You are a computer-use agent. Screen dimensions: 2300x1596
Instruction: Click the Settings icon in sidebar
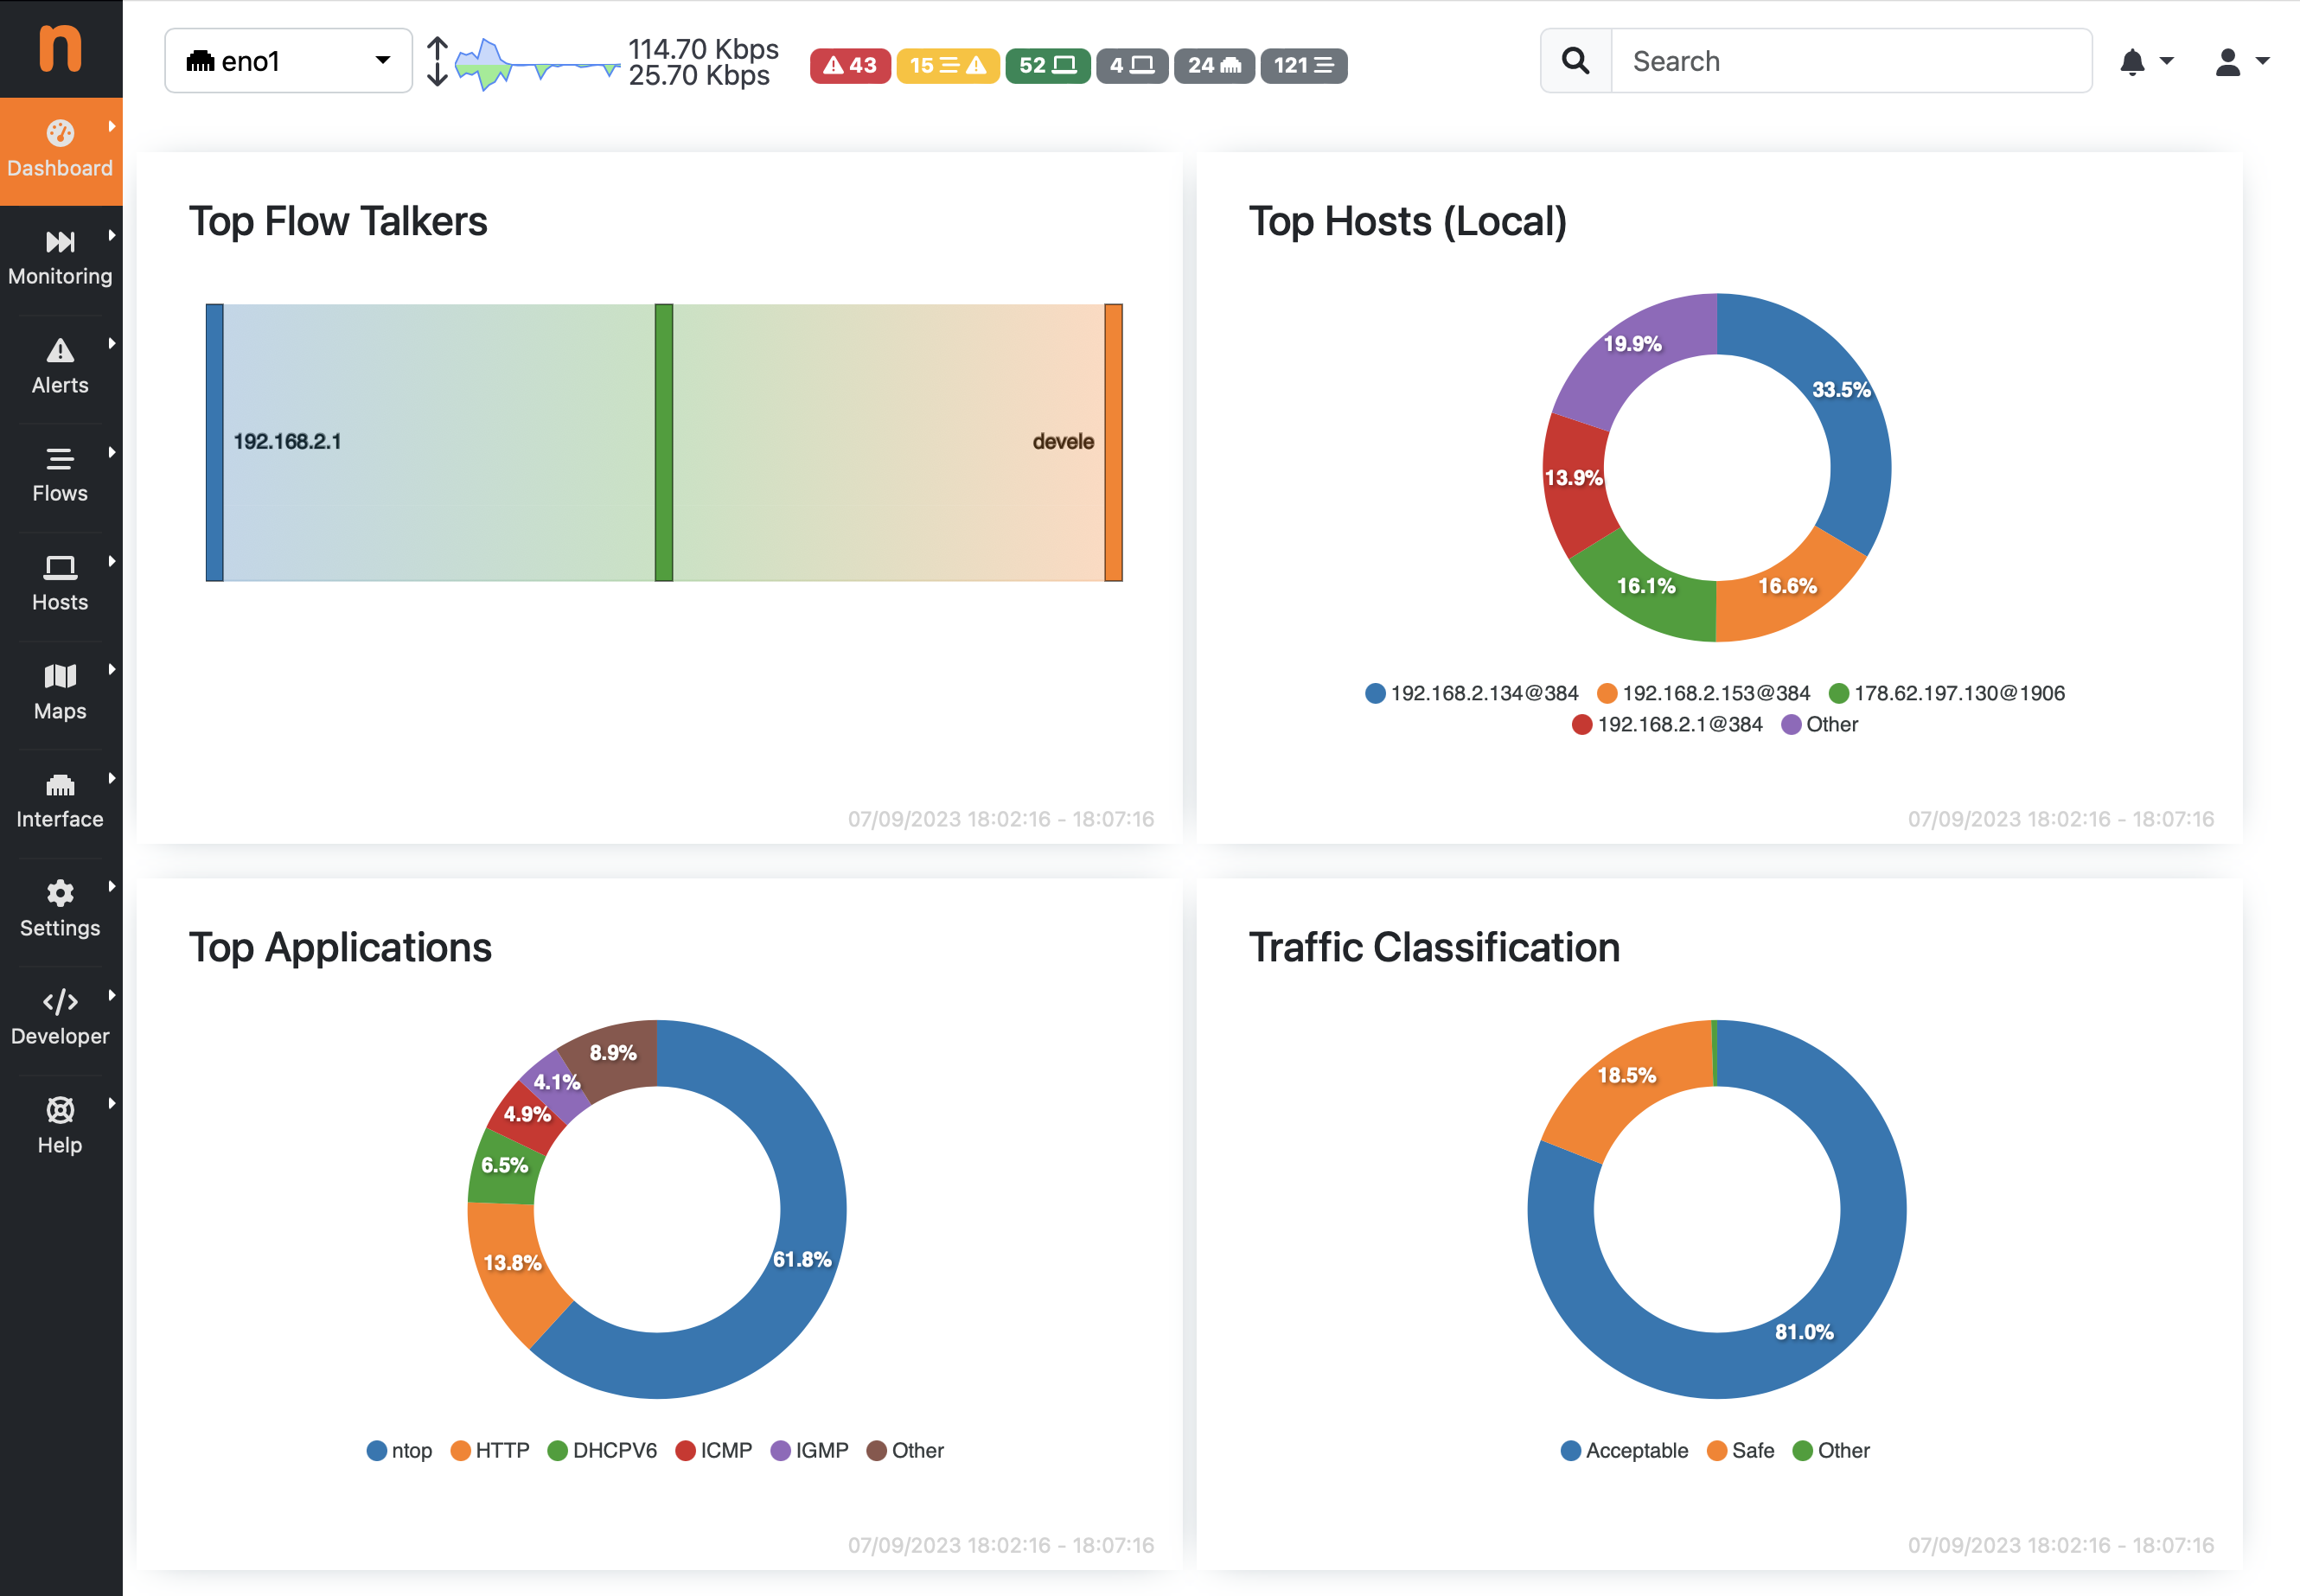coord(60,891)
